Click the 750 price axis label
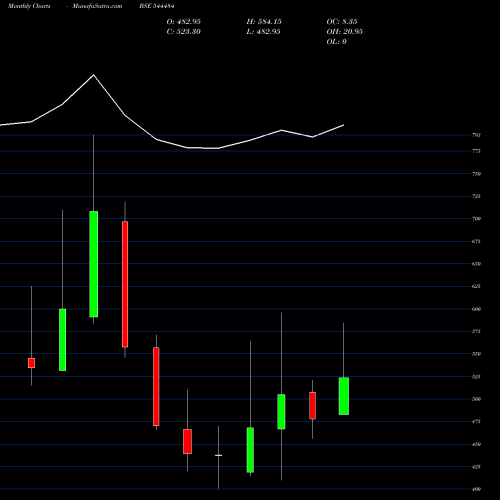Viewport: 500px width, 500px height. pos(476,174)
